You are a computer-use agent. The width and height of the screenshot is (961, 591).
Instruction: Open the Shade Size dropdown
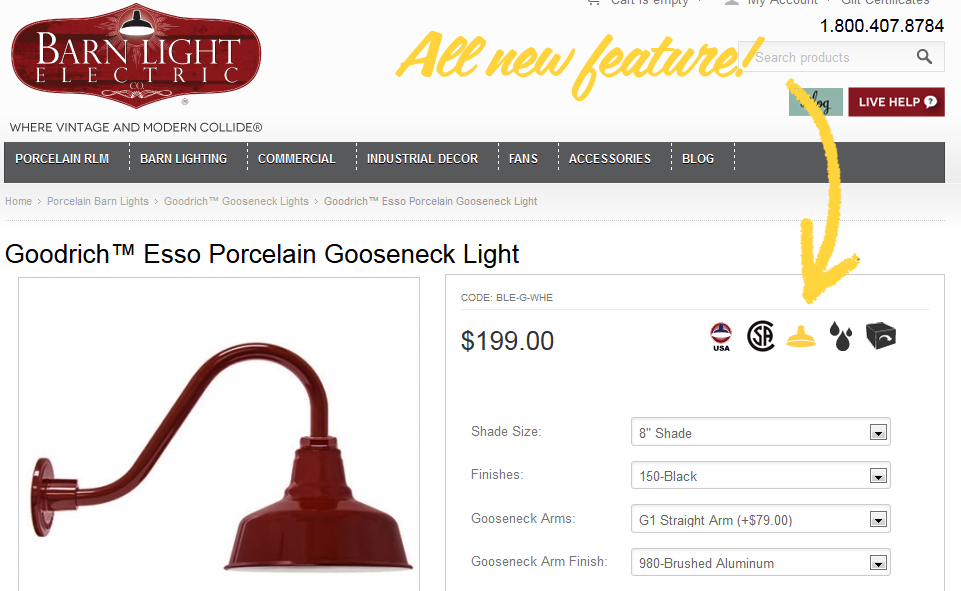tap(761, 432)
